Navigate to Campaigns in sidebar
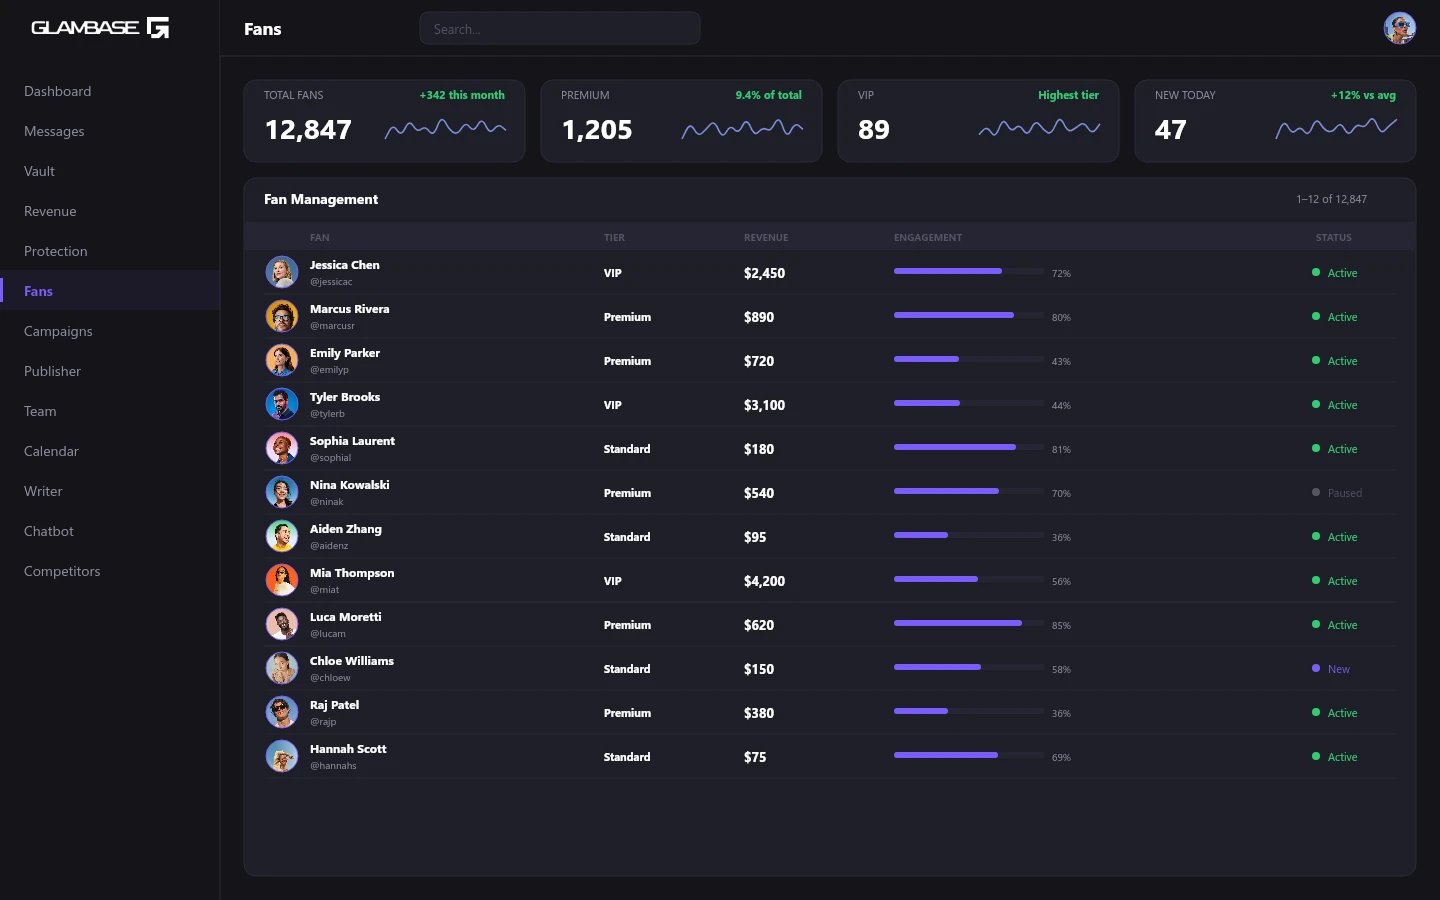The height and width of the screenshot is (900, 1440). pyautogui.click(x=58, y=331)
